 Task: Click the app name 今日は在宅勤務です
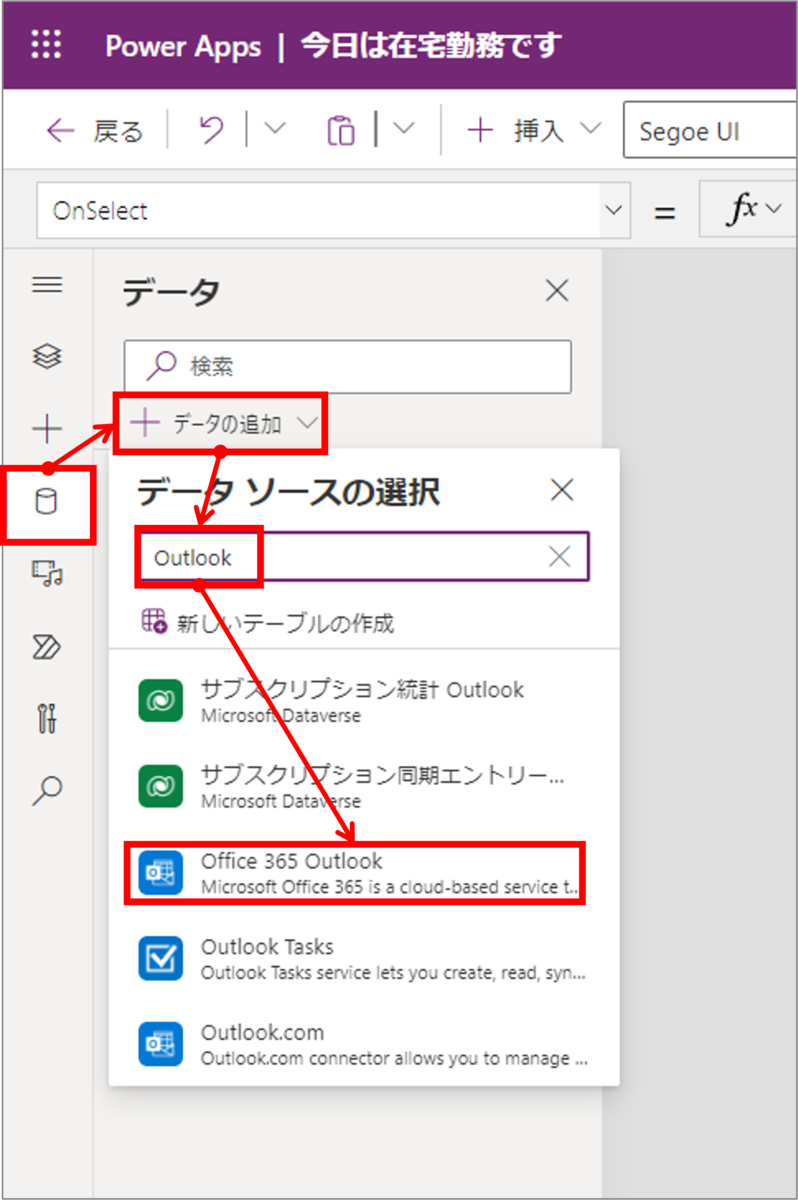[x=431, y=46]
